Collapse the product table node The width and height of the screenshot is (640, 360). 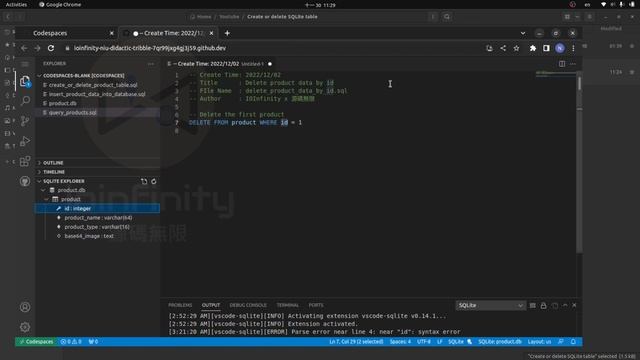click(47, 199)
